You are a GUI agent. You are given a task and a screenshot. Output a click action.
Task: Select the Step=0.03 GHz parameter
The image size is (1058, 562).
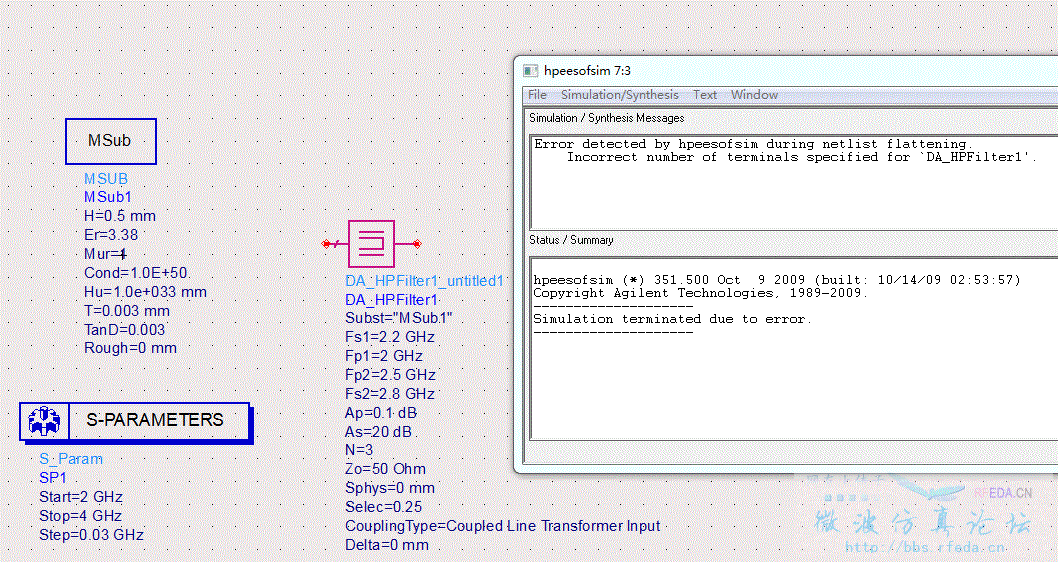click(x=91, y=535)
